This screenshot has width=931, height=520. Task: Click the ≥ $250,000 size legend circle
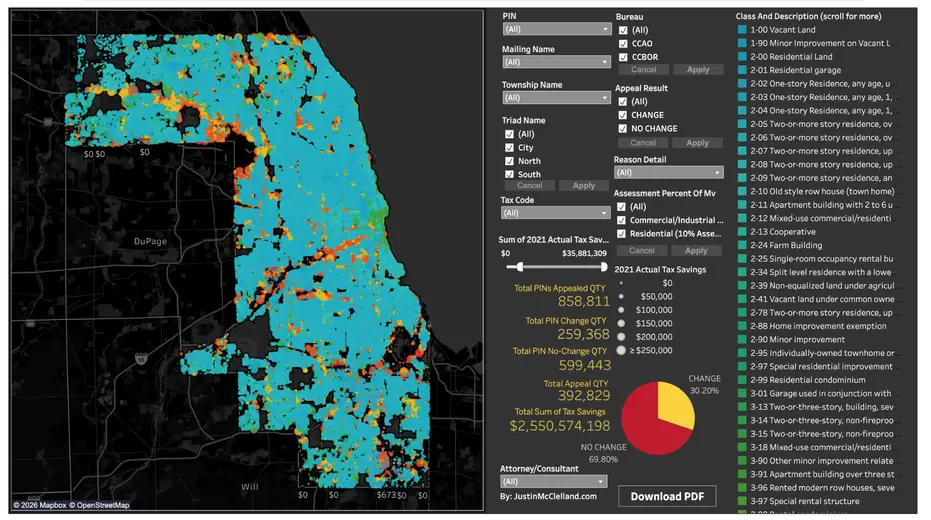621,350
